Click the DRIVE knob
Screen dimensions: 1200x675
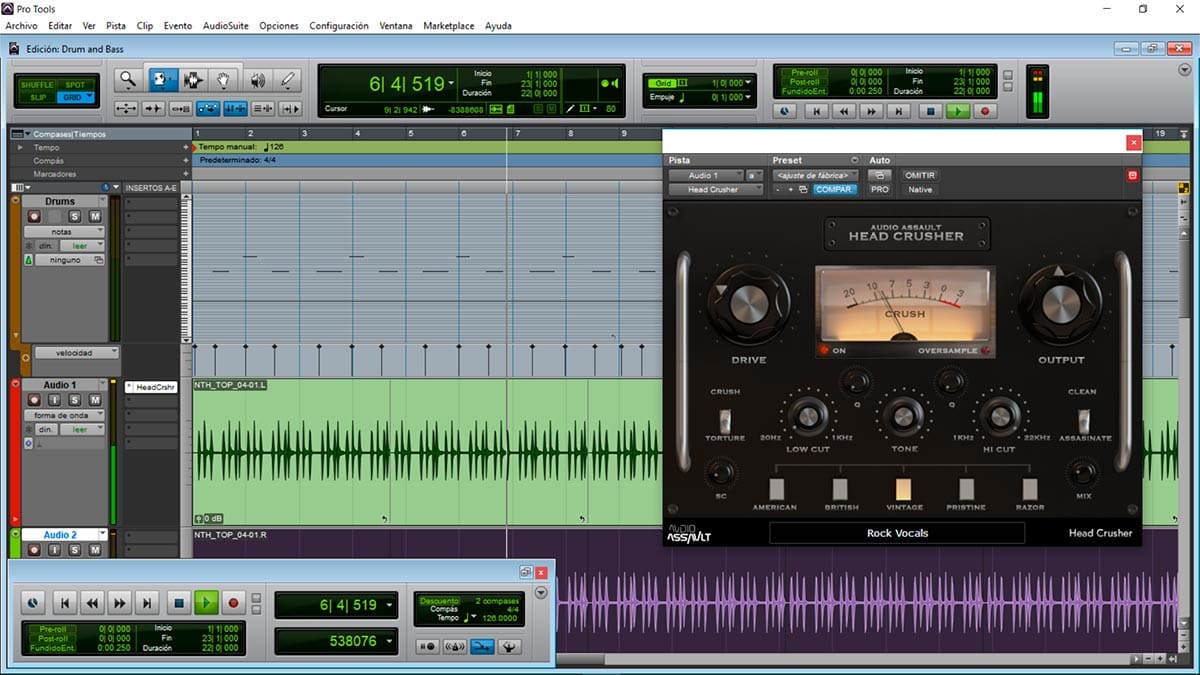pyautogui.click(x=748, y=304)
